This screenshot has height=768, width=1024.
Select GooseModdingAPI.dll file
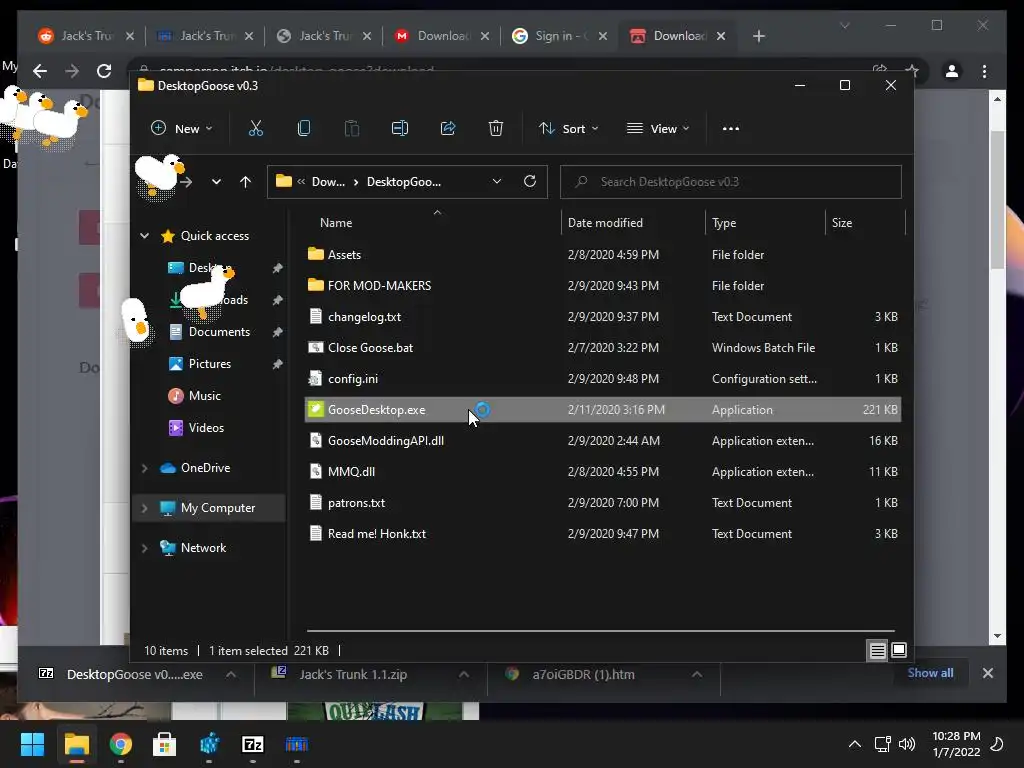pos(603,441)
